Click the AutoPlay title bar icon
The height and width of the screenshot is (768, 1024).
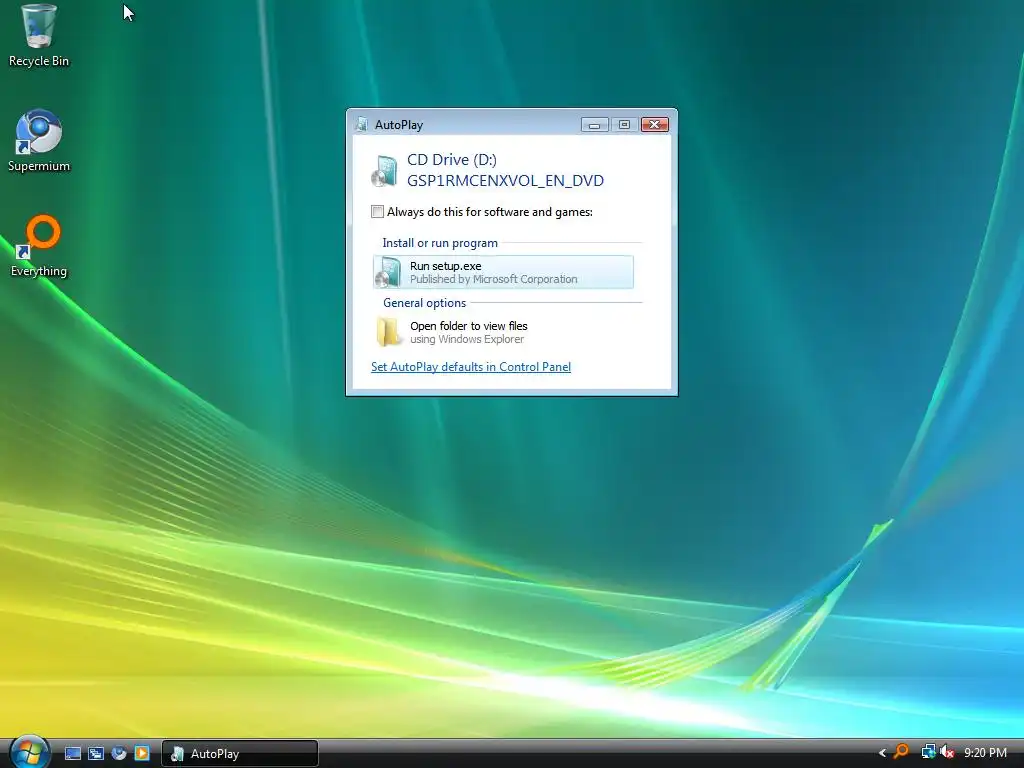pyautogui.click(x=361, y=124)
